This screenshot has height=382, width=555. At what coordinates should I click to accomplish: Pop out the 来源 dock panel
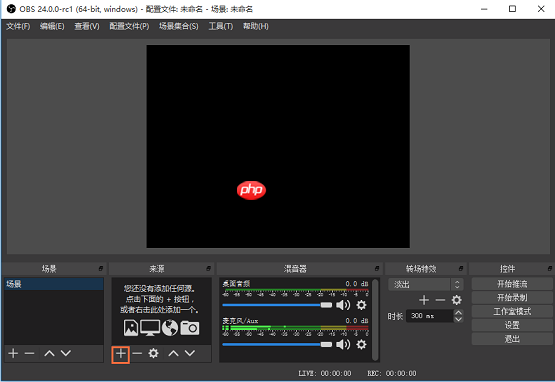coord(208,269)
